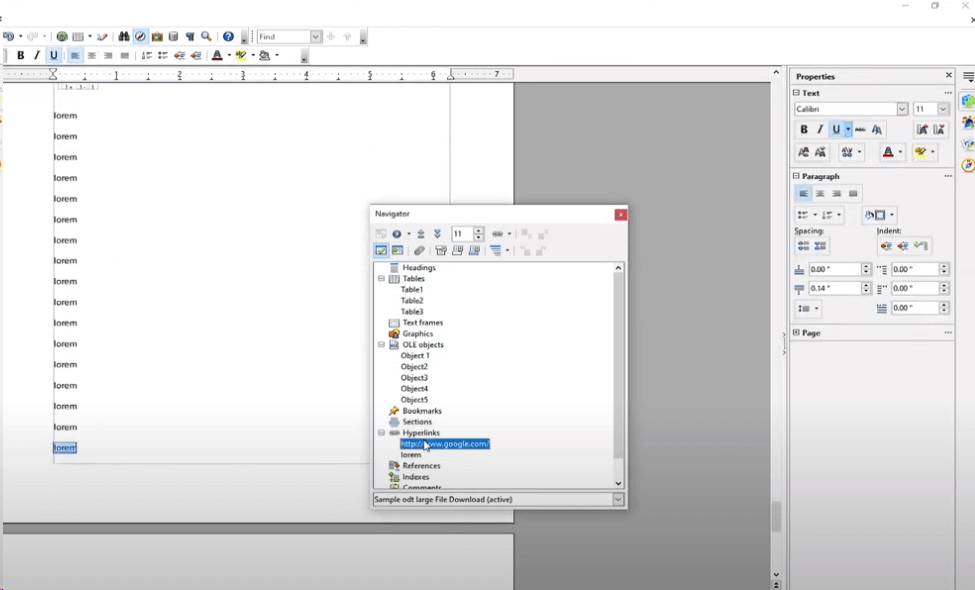Open the Navigator document selection dropdown
Screen dimensions: 975x590
pos(618,499)
